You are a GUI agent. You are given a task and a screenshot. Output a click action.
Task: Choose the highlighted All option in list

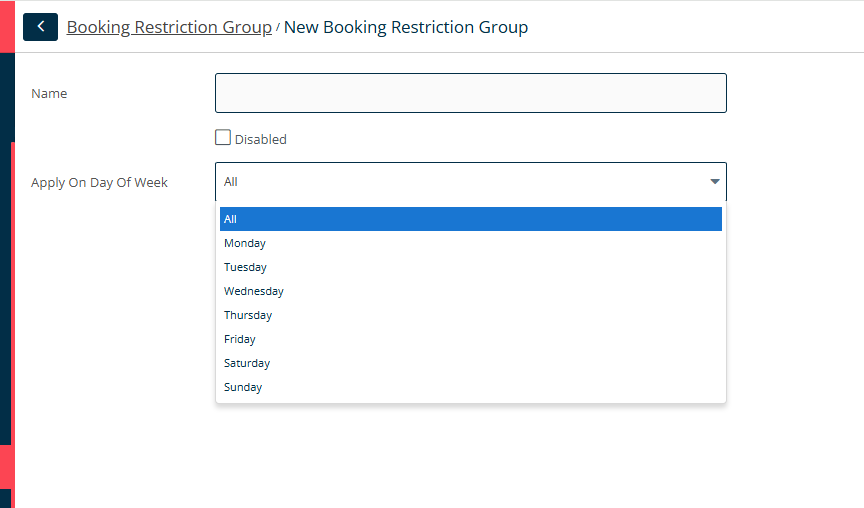tap(470, 219)
